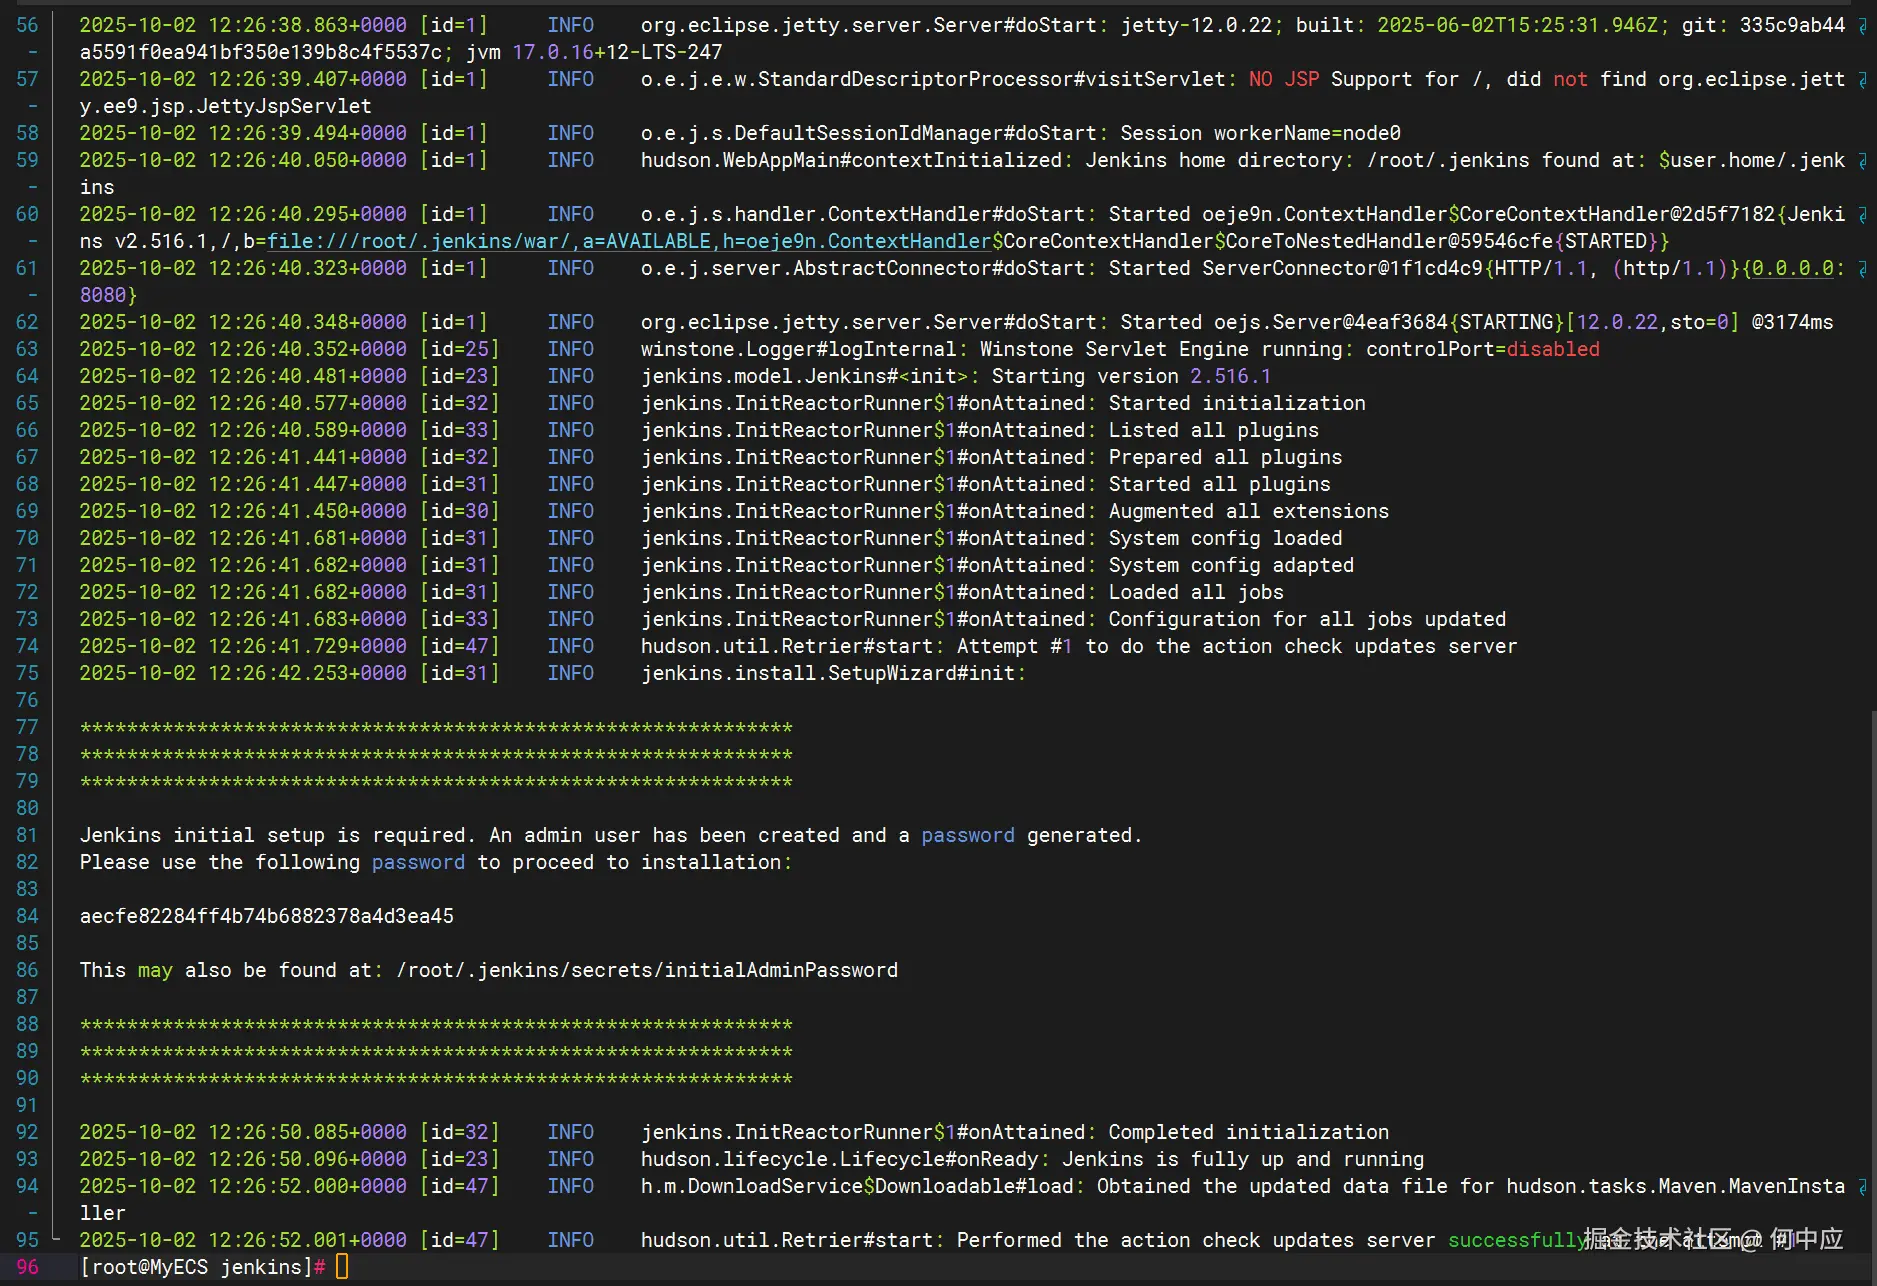Click the underlined 0.0.0.0: address
This screenshot has height=1286, width=1877.
[x=1798, y=268]
